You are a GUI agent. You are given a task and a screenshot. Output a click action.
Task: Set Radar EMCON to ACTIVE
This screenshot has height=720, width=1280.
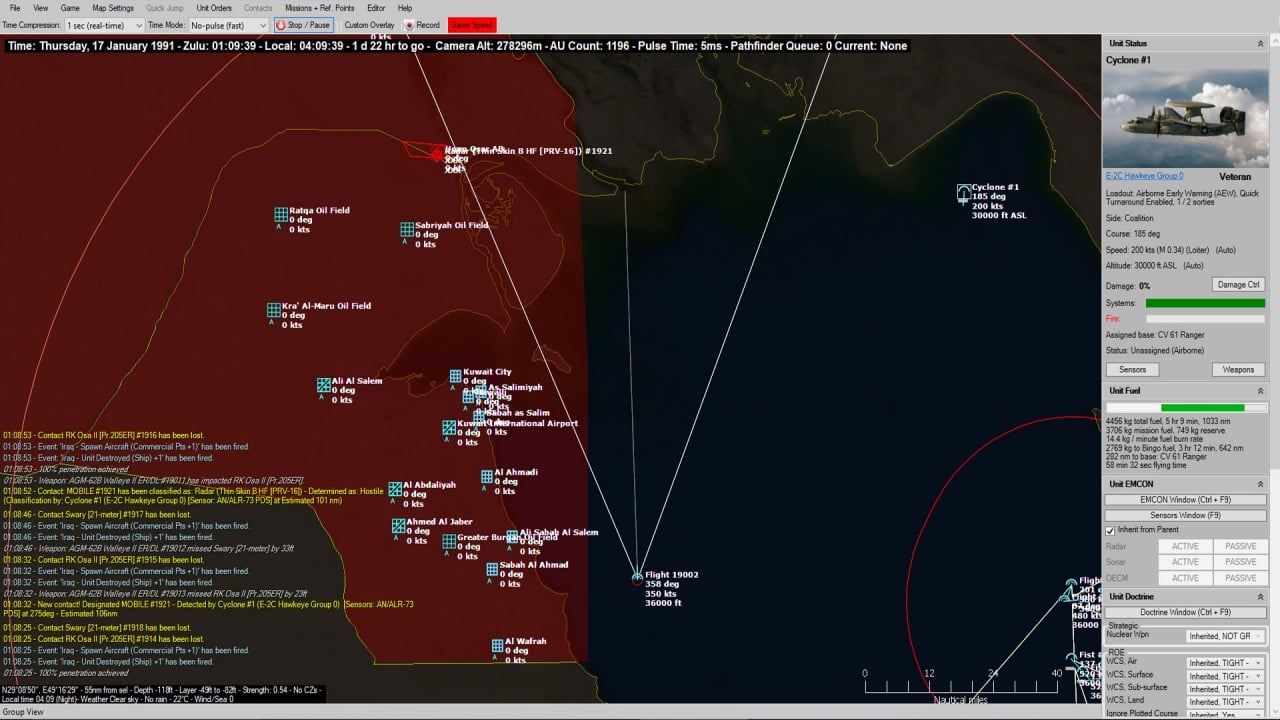(1185, 546)
